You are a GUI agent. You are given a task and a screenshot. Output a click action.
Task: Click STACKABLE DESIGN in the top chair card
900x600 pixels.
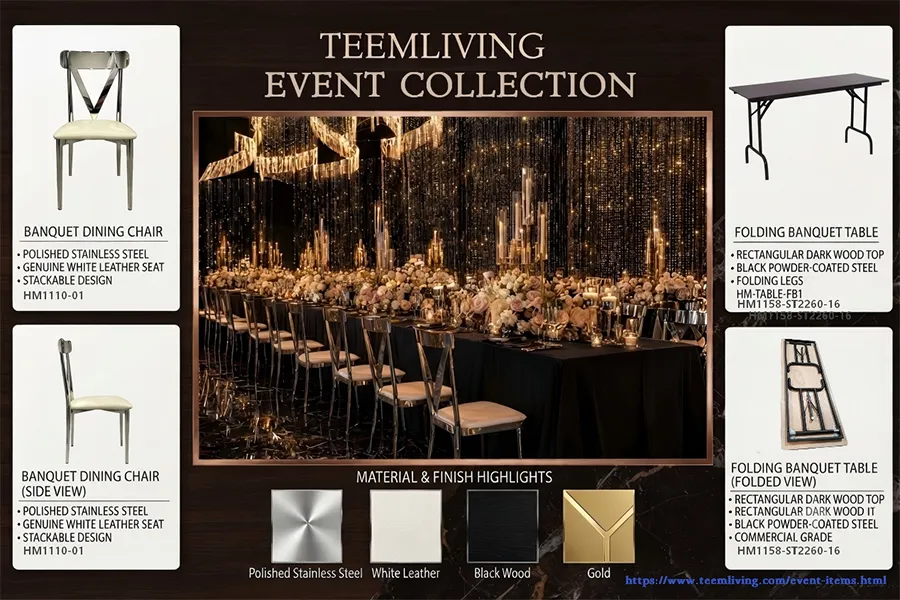(x=67, y=280)
